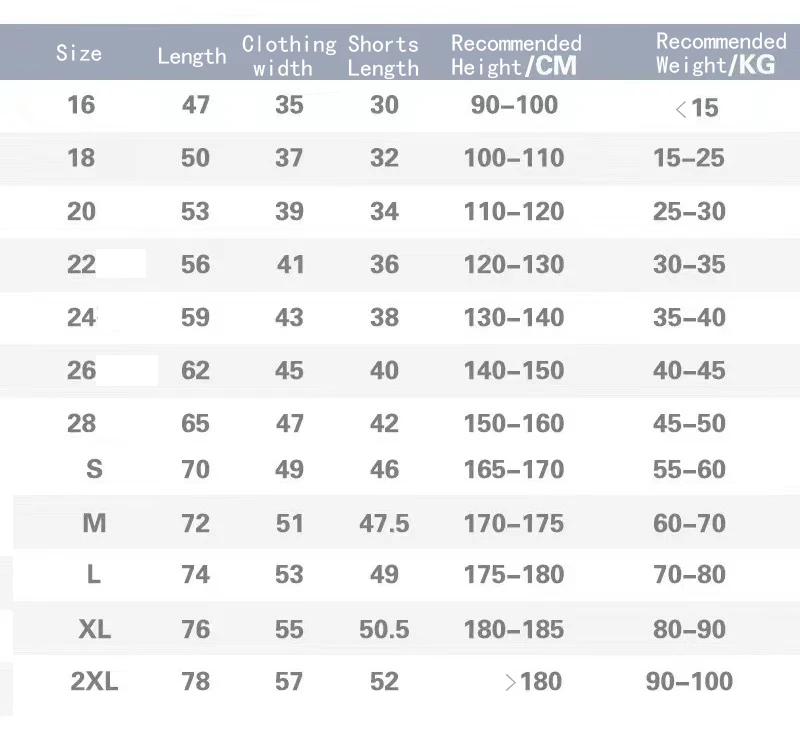800x729 pixels.
Task: Click the Clothing width header
Action: point(289,56)
